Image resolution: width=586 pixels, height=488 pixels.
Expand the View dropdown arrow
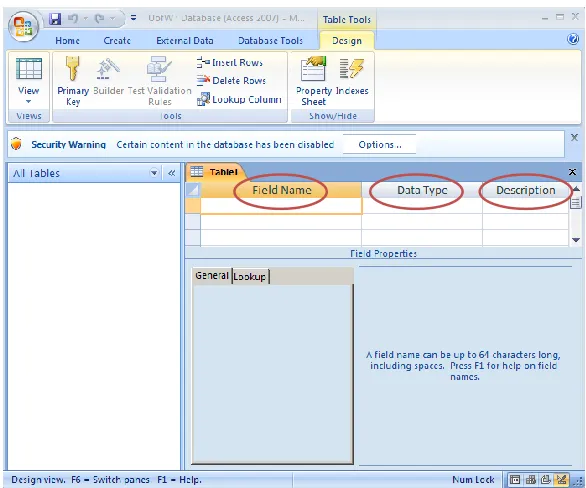click(28, 101)
